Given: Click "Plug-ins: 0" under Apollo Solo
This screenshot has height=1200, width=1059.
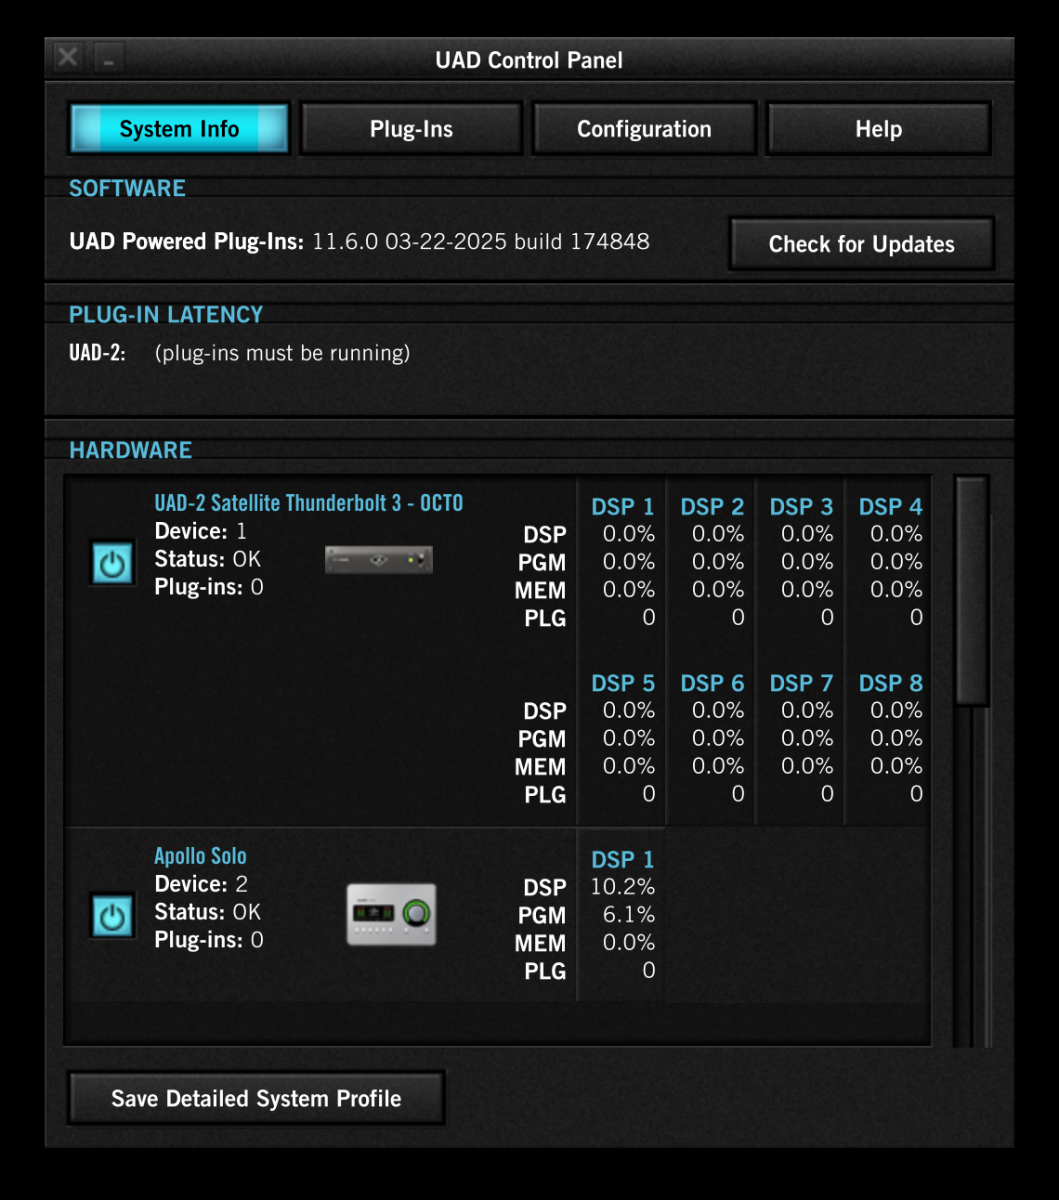Looking at the screenshot, I should 209,940.
